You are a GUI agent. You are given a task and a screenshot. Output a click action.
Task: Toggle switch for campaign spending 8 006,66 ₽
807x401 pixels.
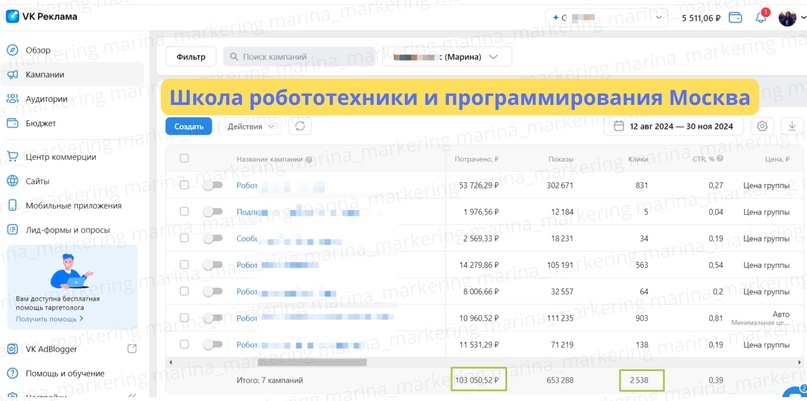tap(212, 291)
